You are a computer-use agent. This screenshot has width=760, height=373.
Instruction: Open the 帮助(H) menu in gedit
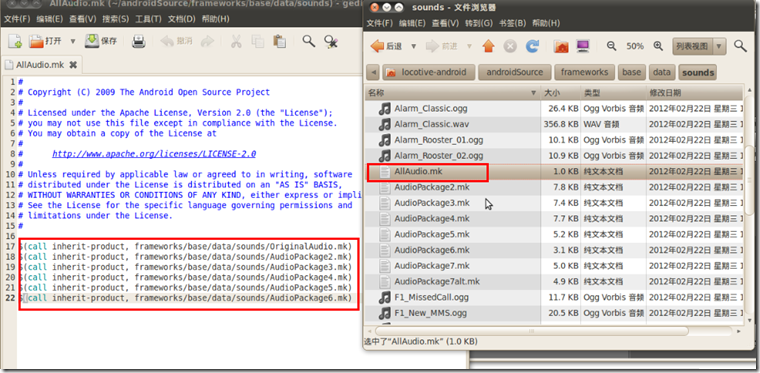coord(216,19)
